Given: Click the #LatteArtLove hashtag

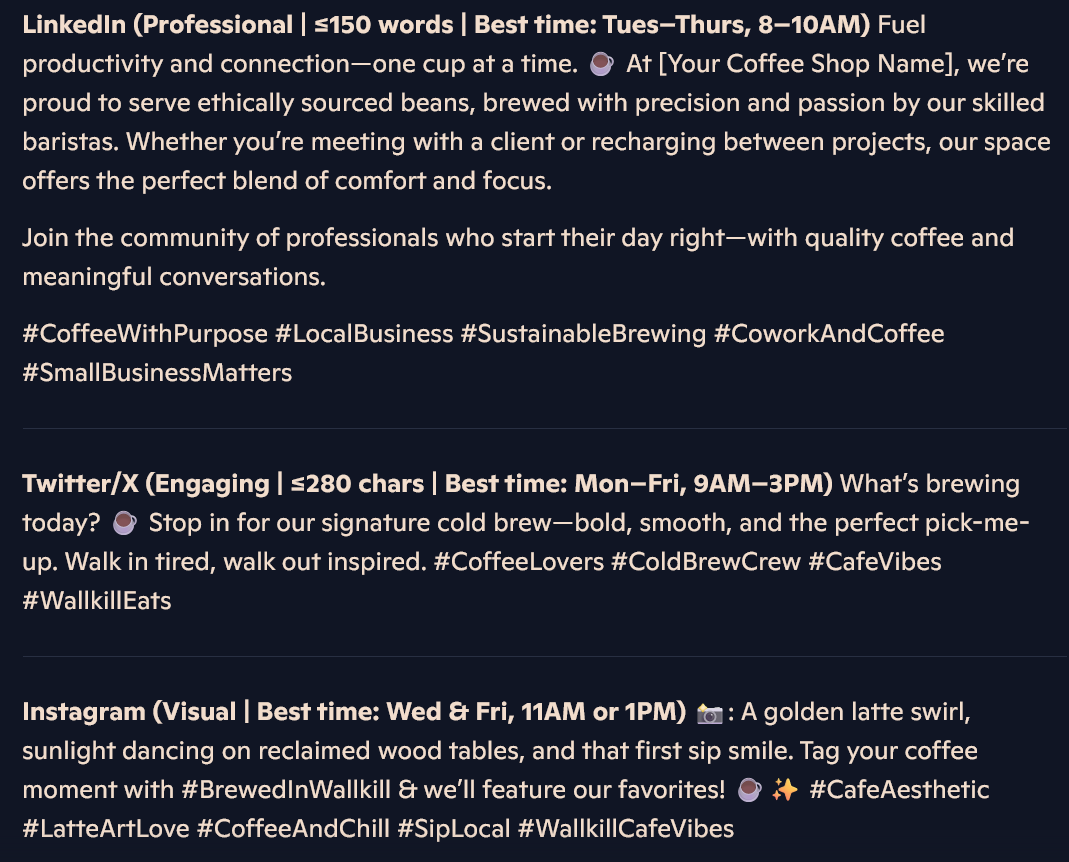Looking at the screenshot, I should (106, 829).
